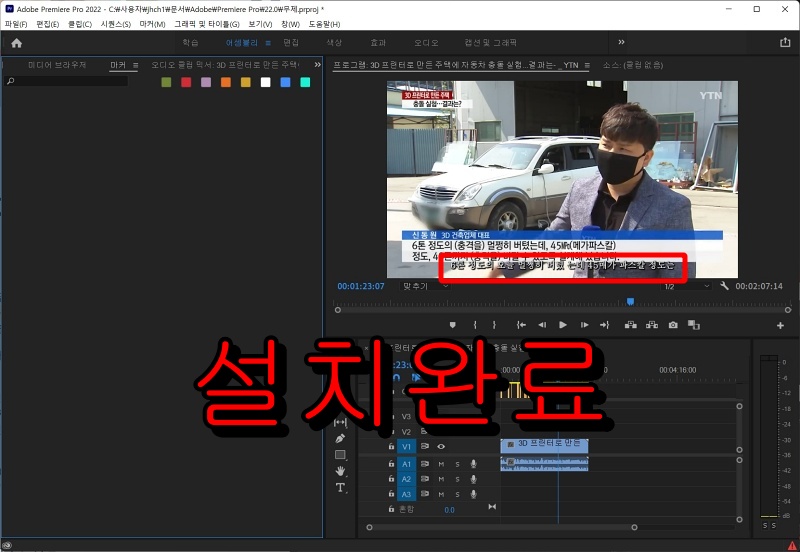This screenshot has width=800, height=552.
Task: Toggle track lock on V1
Action: click(391, 446)
